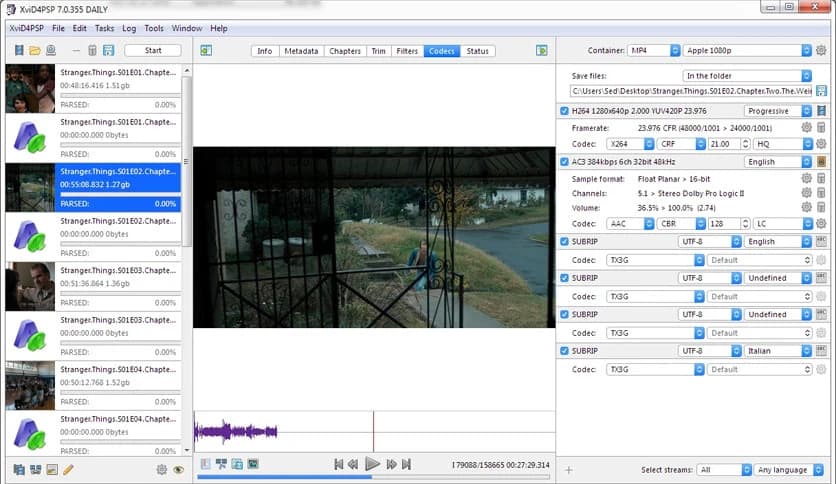The image size is (836, 484).
Task: Toggle second SUBRIP Undefined subtitle checkbox
Action: tap(564, 314)
